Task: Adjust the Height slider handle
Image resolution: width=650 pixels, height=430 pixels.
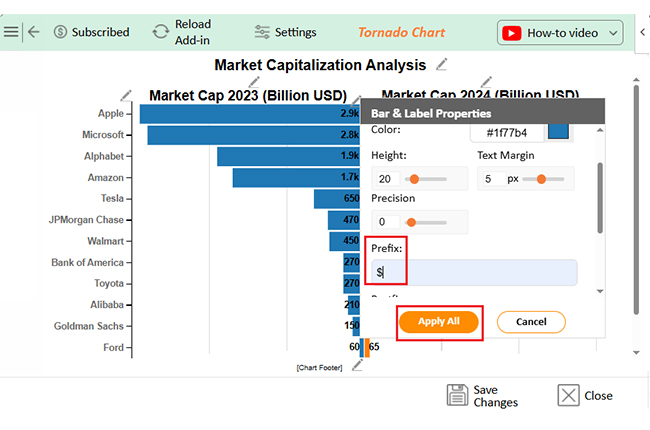Action: click(x=414, y=179)
